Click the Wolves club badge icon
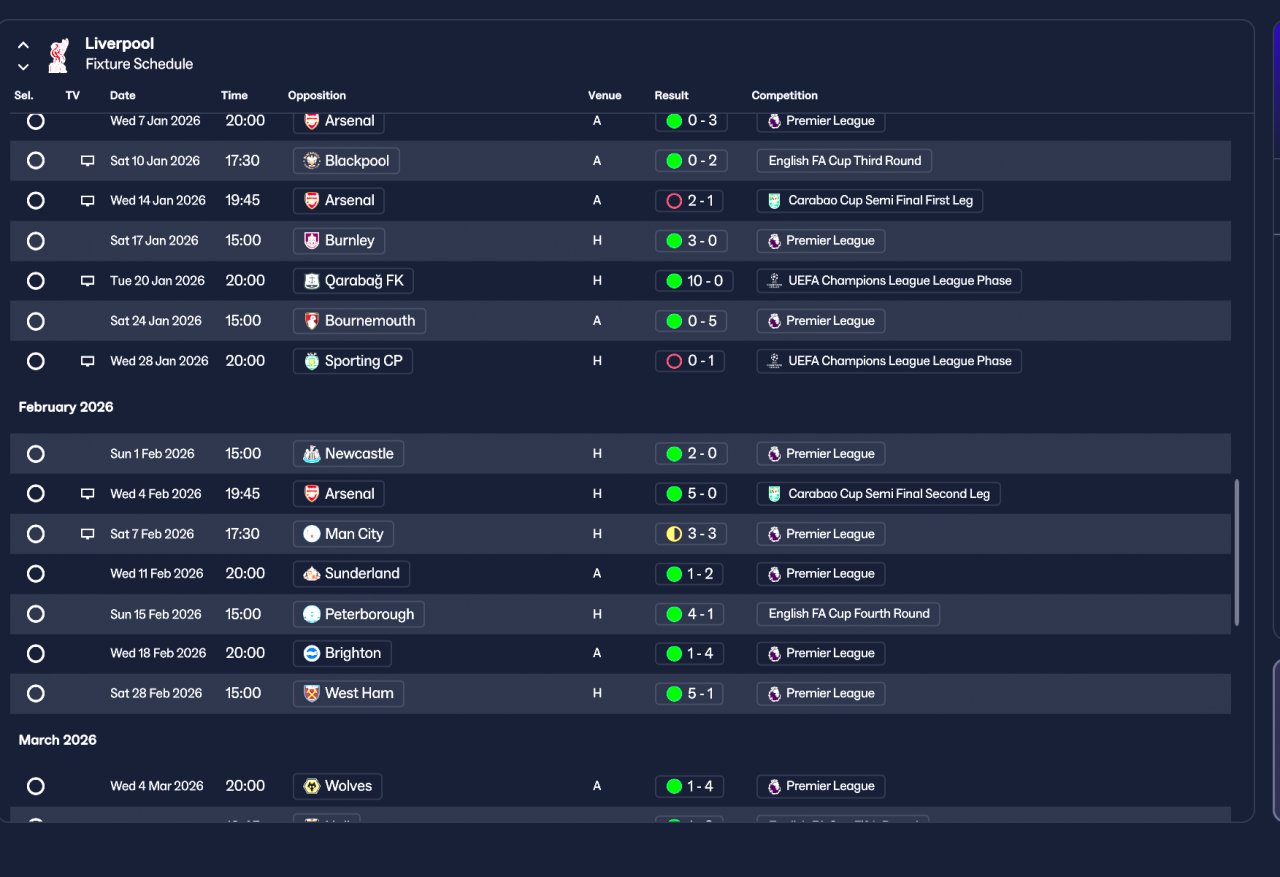1280x877 pixels. click(312, 786)
